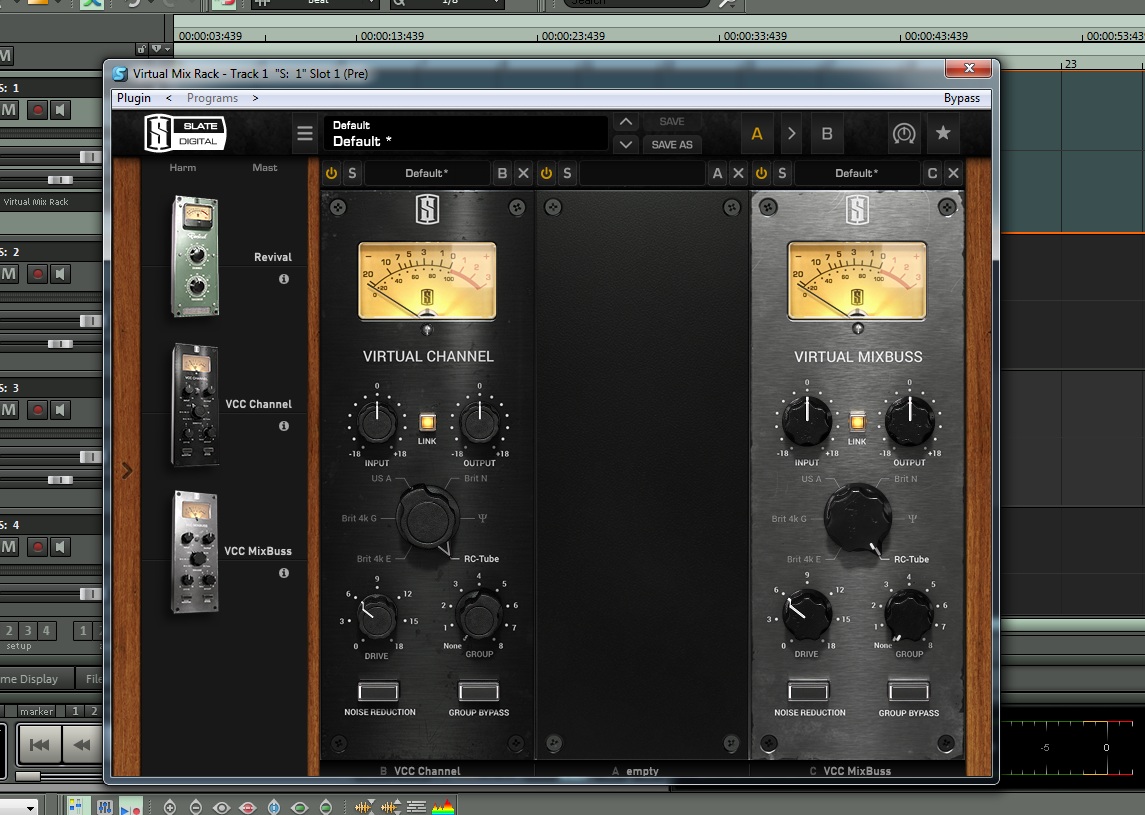This screenshot has width=1145, height=815.
Task: Enable Noise Reduction on Virtual Mixbuss
Action: click(x=808, y=690)
